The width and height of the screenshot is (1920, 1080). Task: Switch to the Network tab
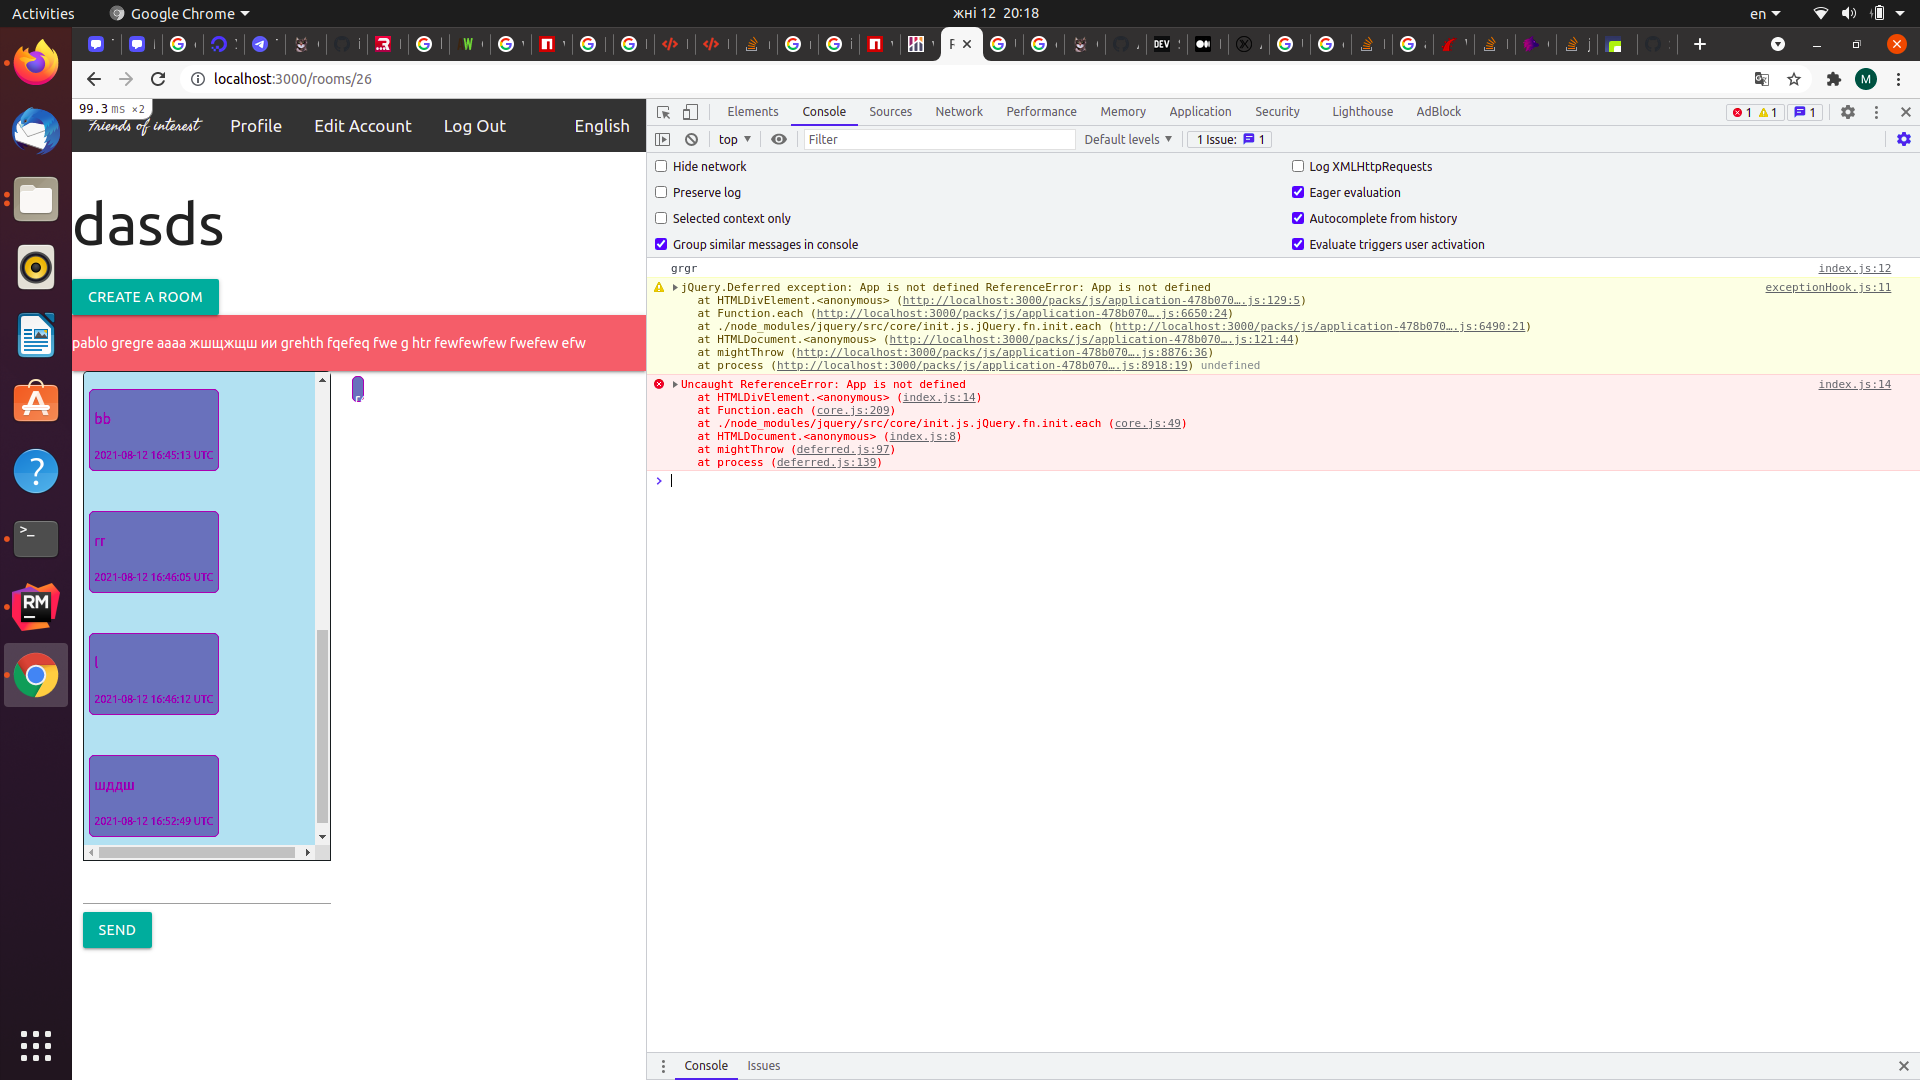(958, 112)
